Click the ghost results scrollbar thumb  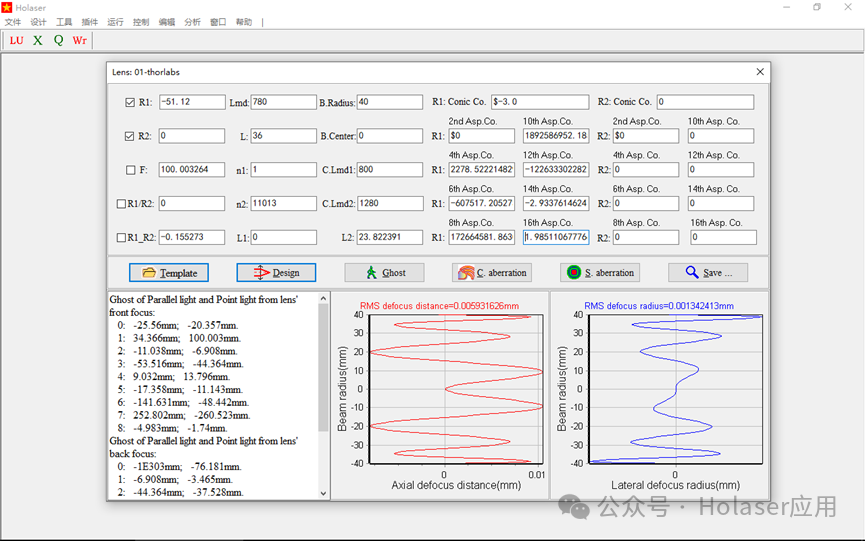323,367
